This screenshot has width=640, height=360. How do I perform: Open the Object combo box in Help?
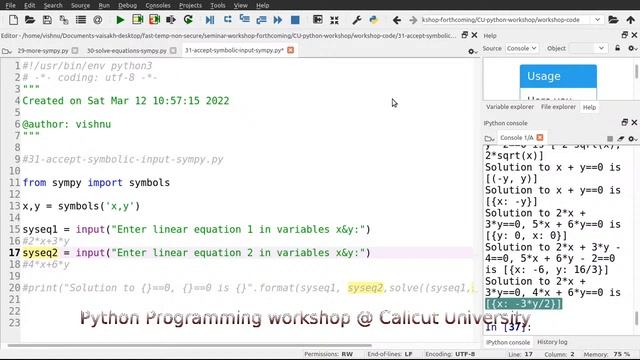(x=587, y=48)
